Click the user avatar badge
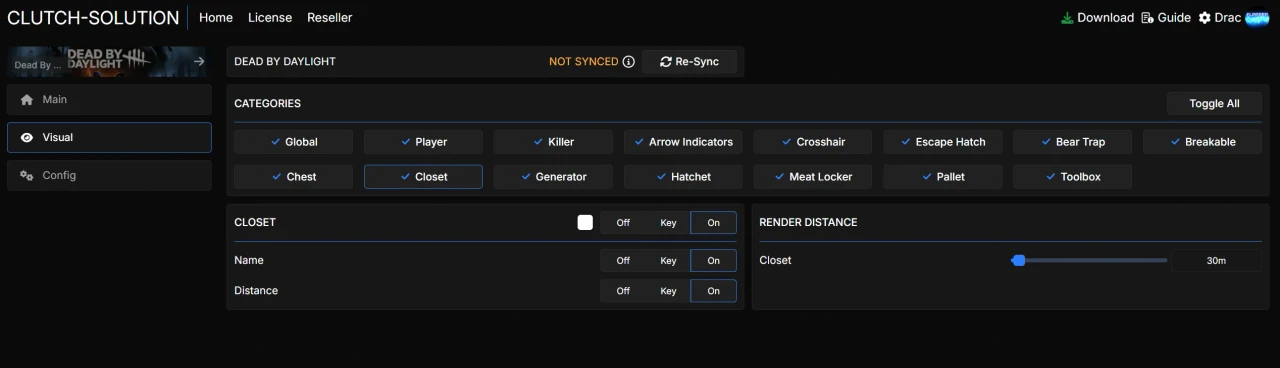The width and height of the screenshot is (1280, 368). (1257, 18)
